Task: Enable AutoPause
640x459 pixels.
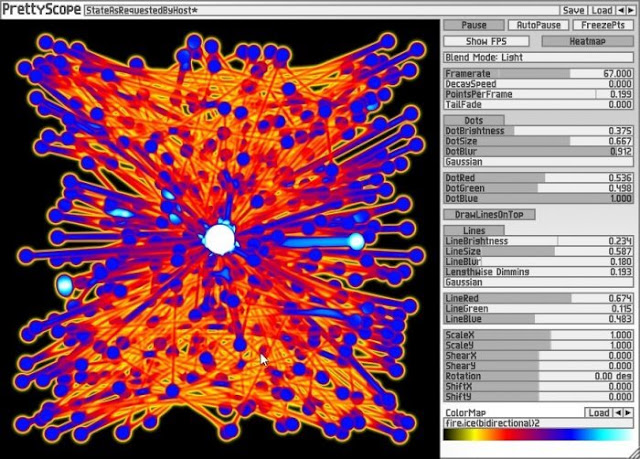Action: click(538, 25)
